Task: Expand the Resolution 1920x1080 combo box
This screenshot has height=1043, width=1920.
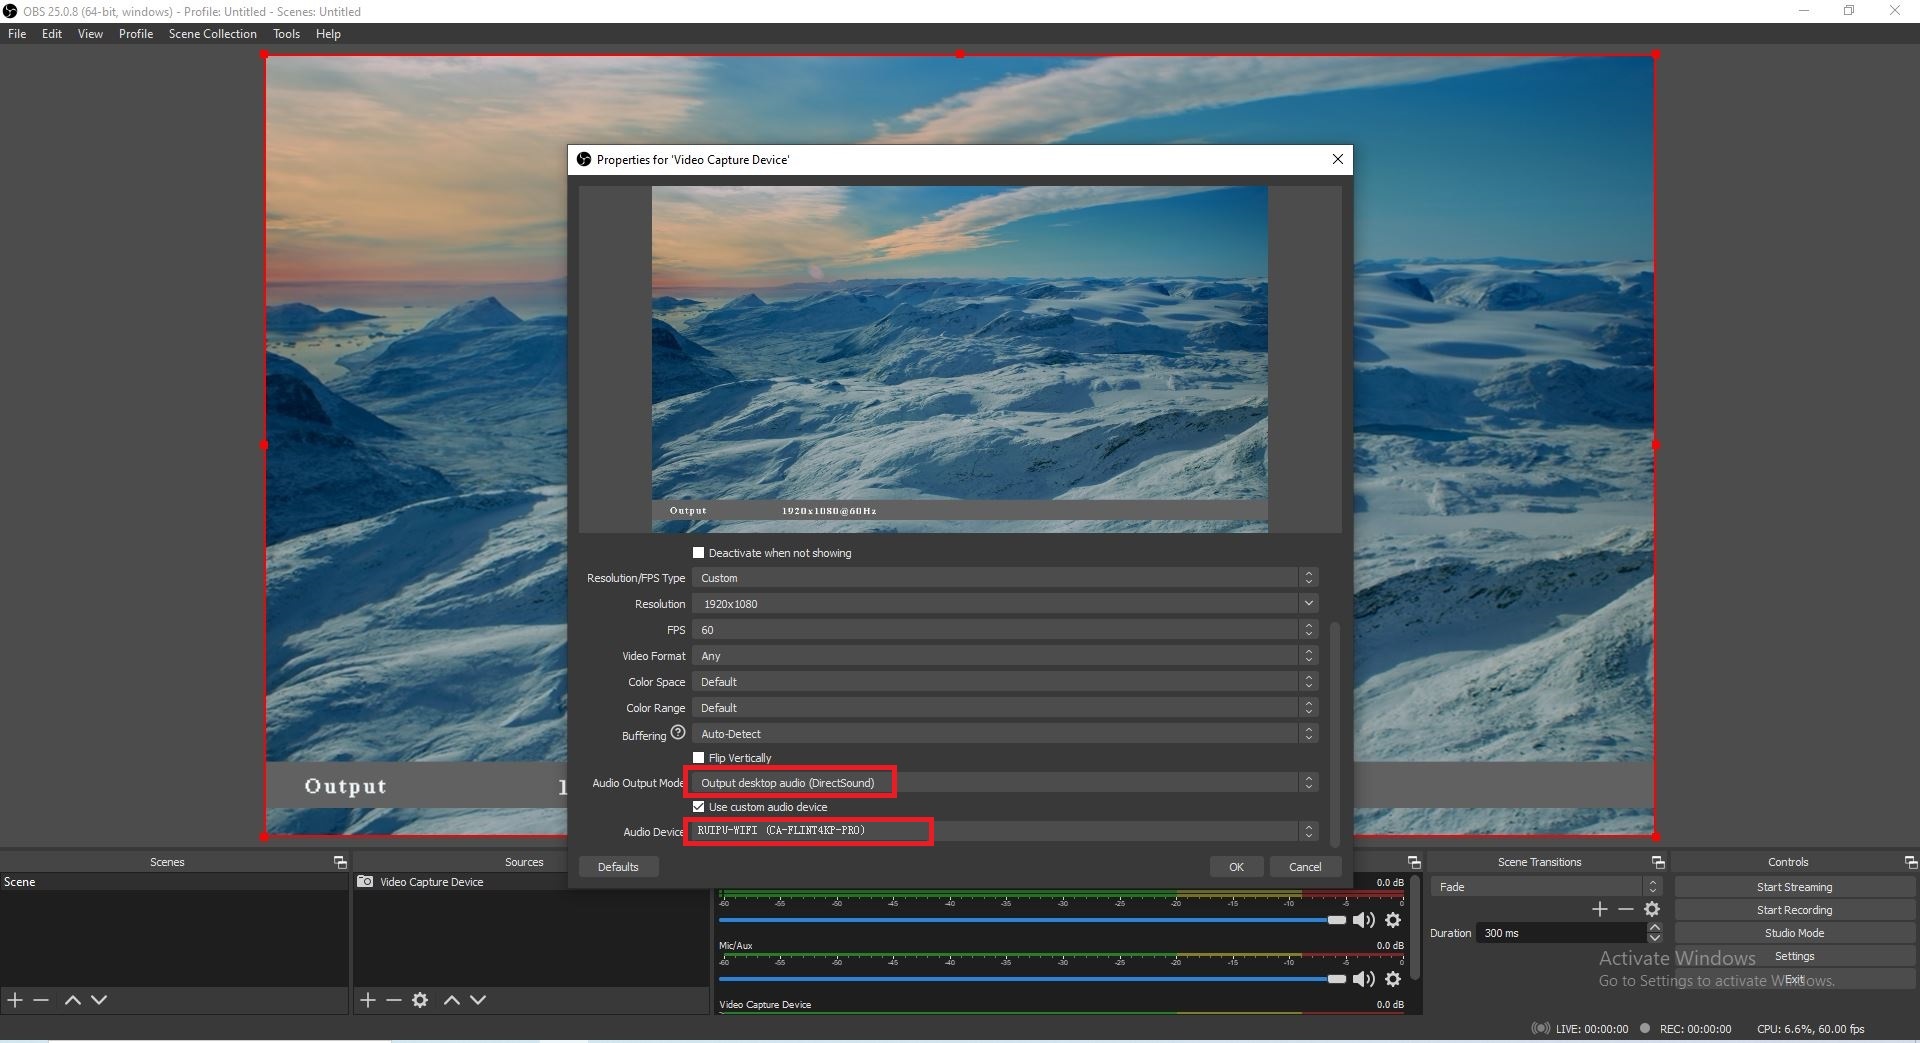Action: 1005,604
